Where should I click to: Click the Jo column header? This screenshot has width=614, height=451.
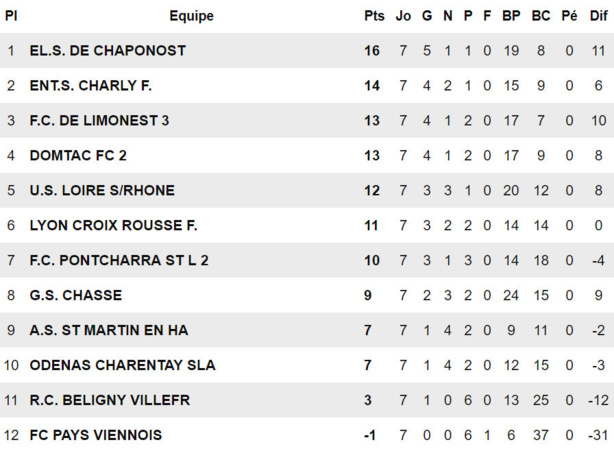click(403, 16)
